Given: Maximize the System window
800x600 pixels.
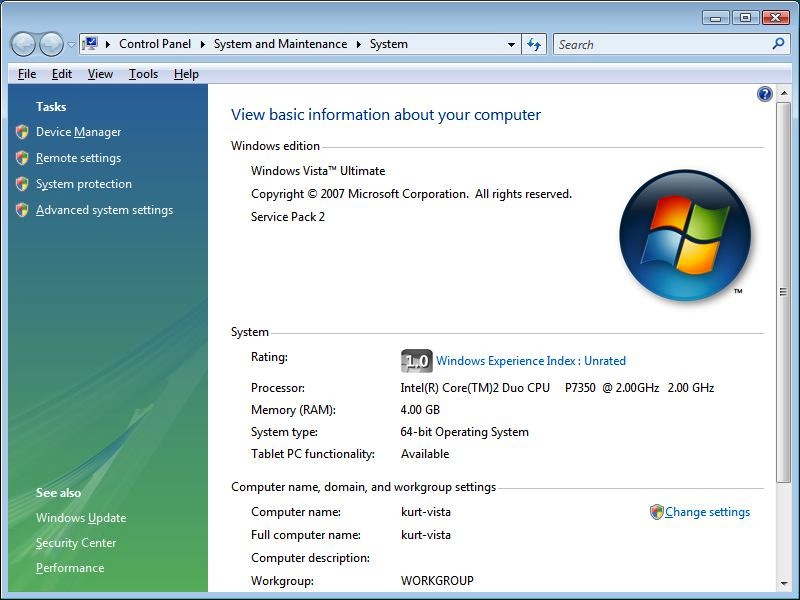Looking at the screenshot, I should [x=745, y=18].
